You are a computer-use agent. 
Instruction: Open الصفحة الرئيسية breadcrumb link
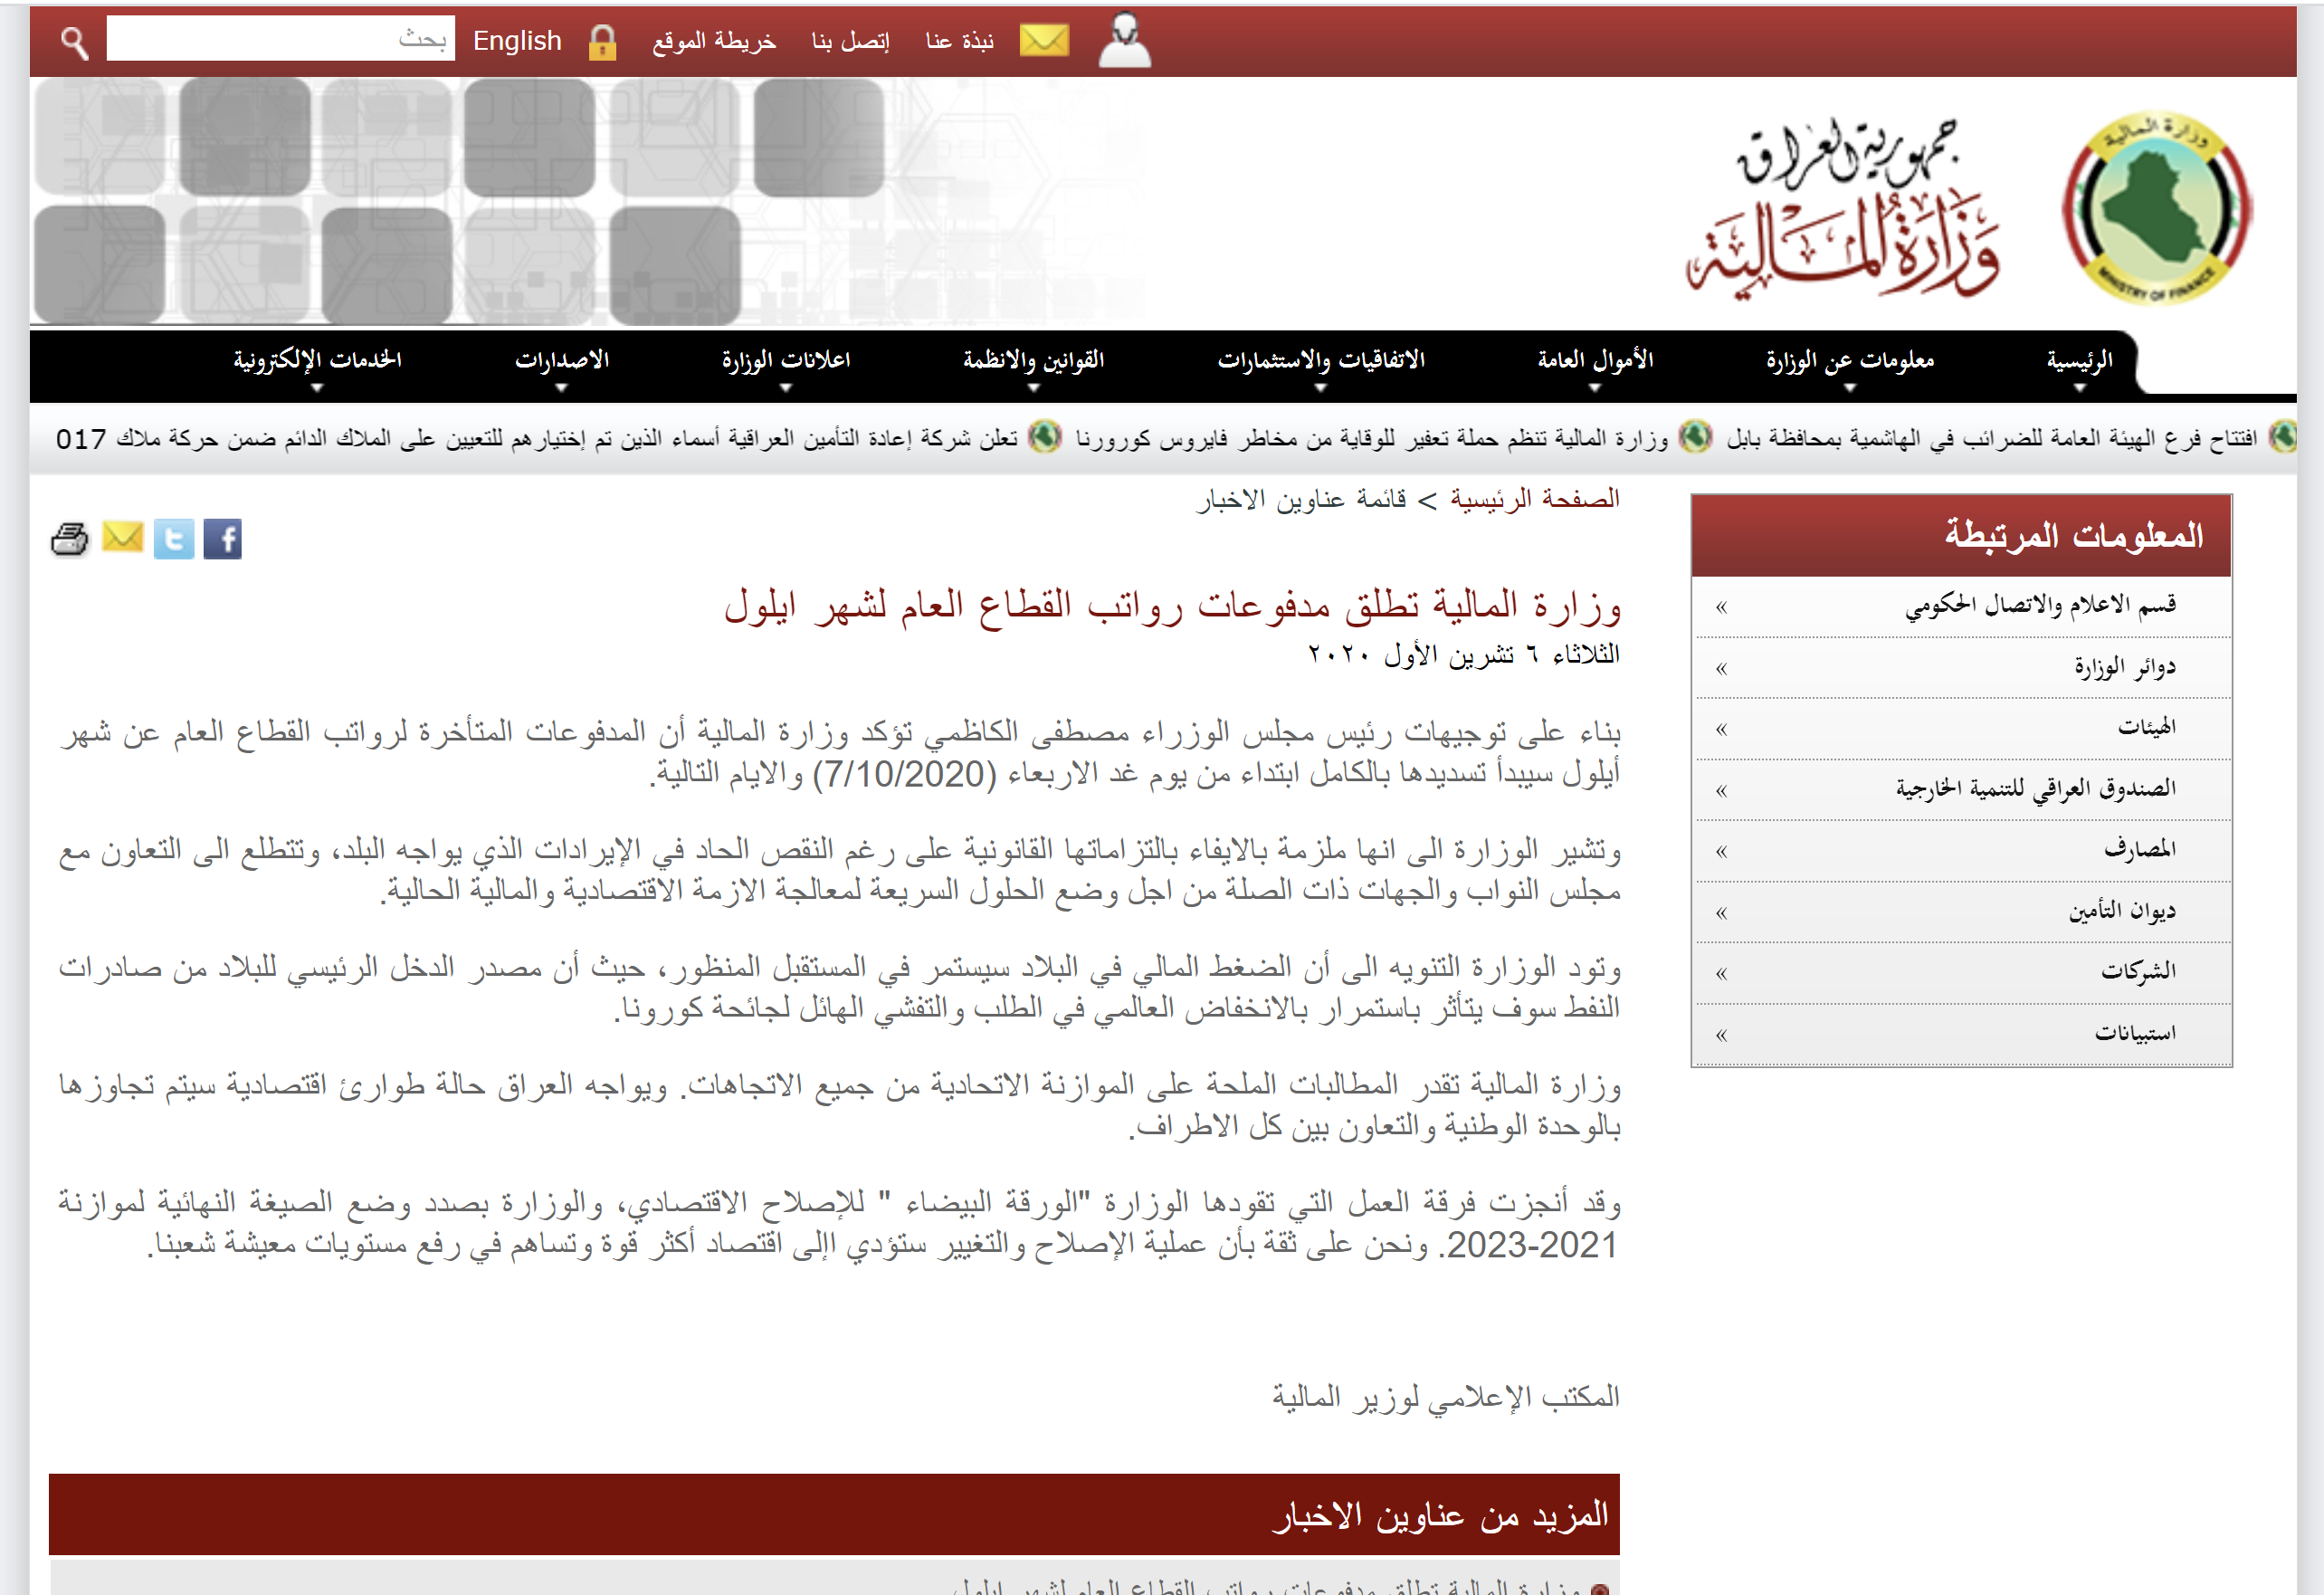coord(1534,499)
